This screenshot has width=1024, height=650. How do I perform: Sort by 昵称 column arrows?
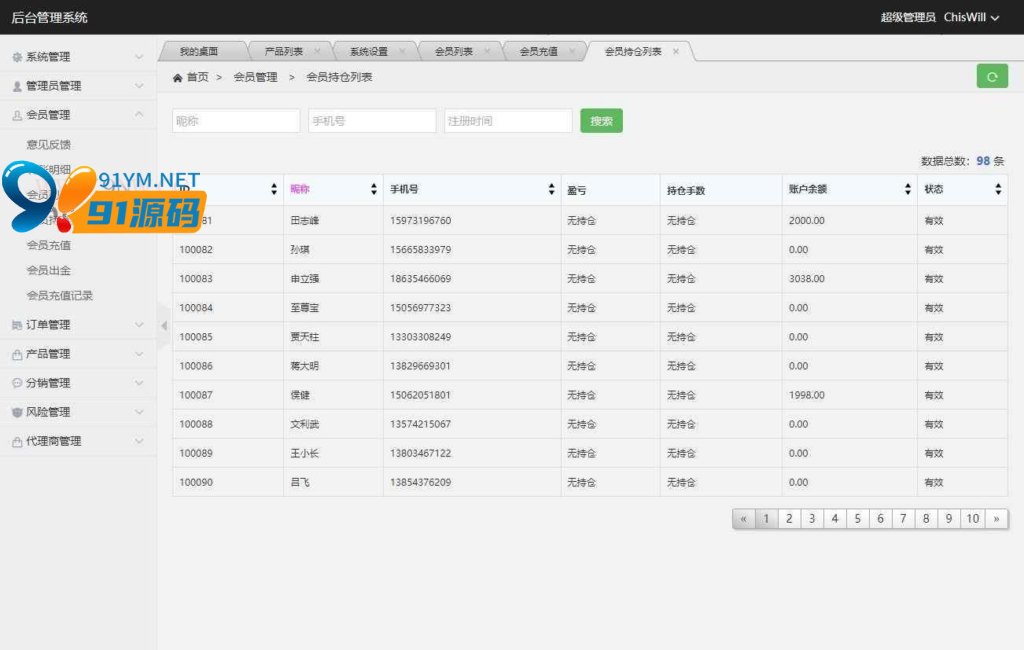click(x=374, y=189)
